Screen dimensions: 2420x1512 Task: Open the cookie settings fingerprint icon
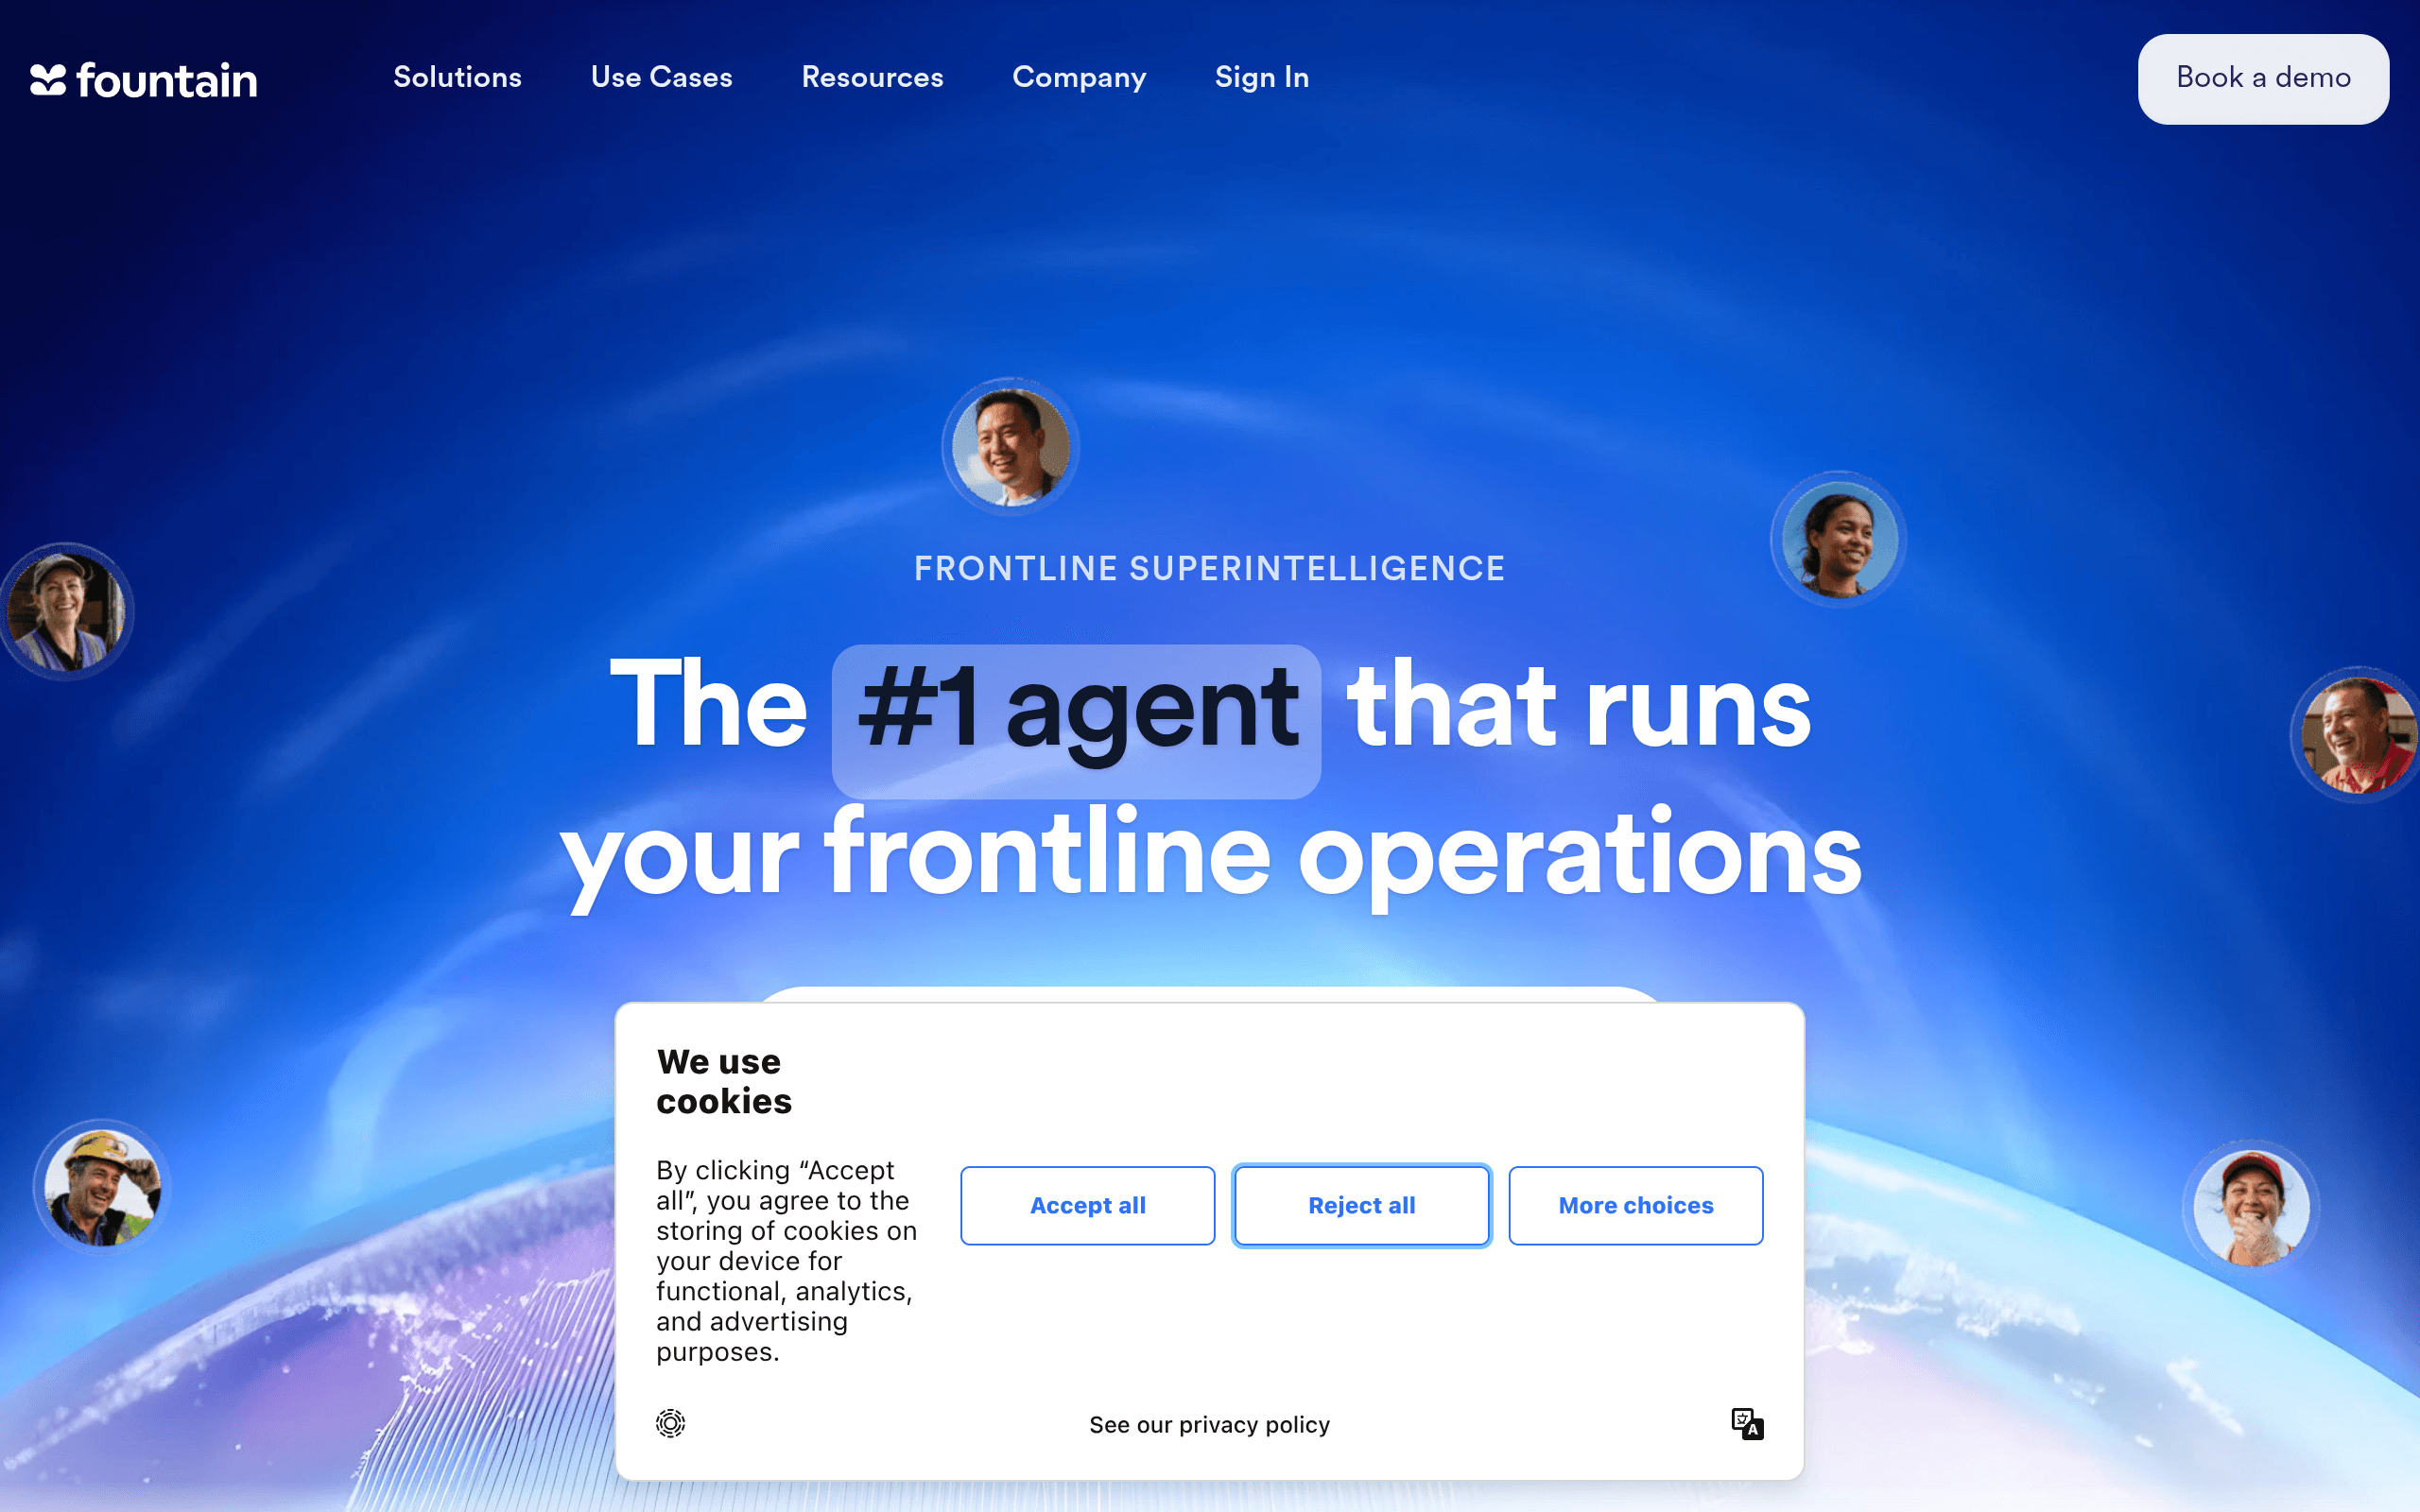tap(670, 1423)
